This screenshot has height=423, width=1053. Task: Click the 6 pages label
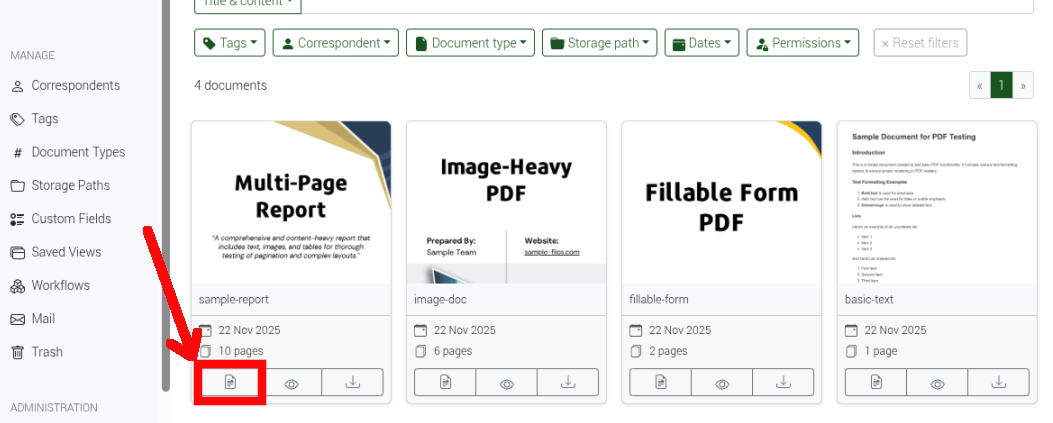tap(453, 351)
